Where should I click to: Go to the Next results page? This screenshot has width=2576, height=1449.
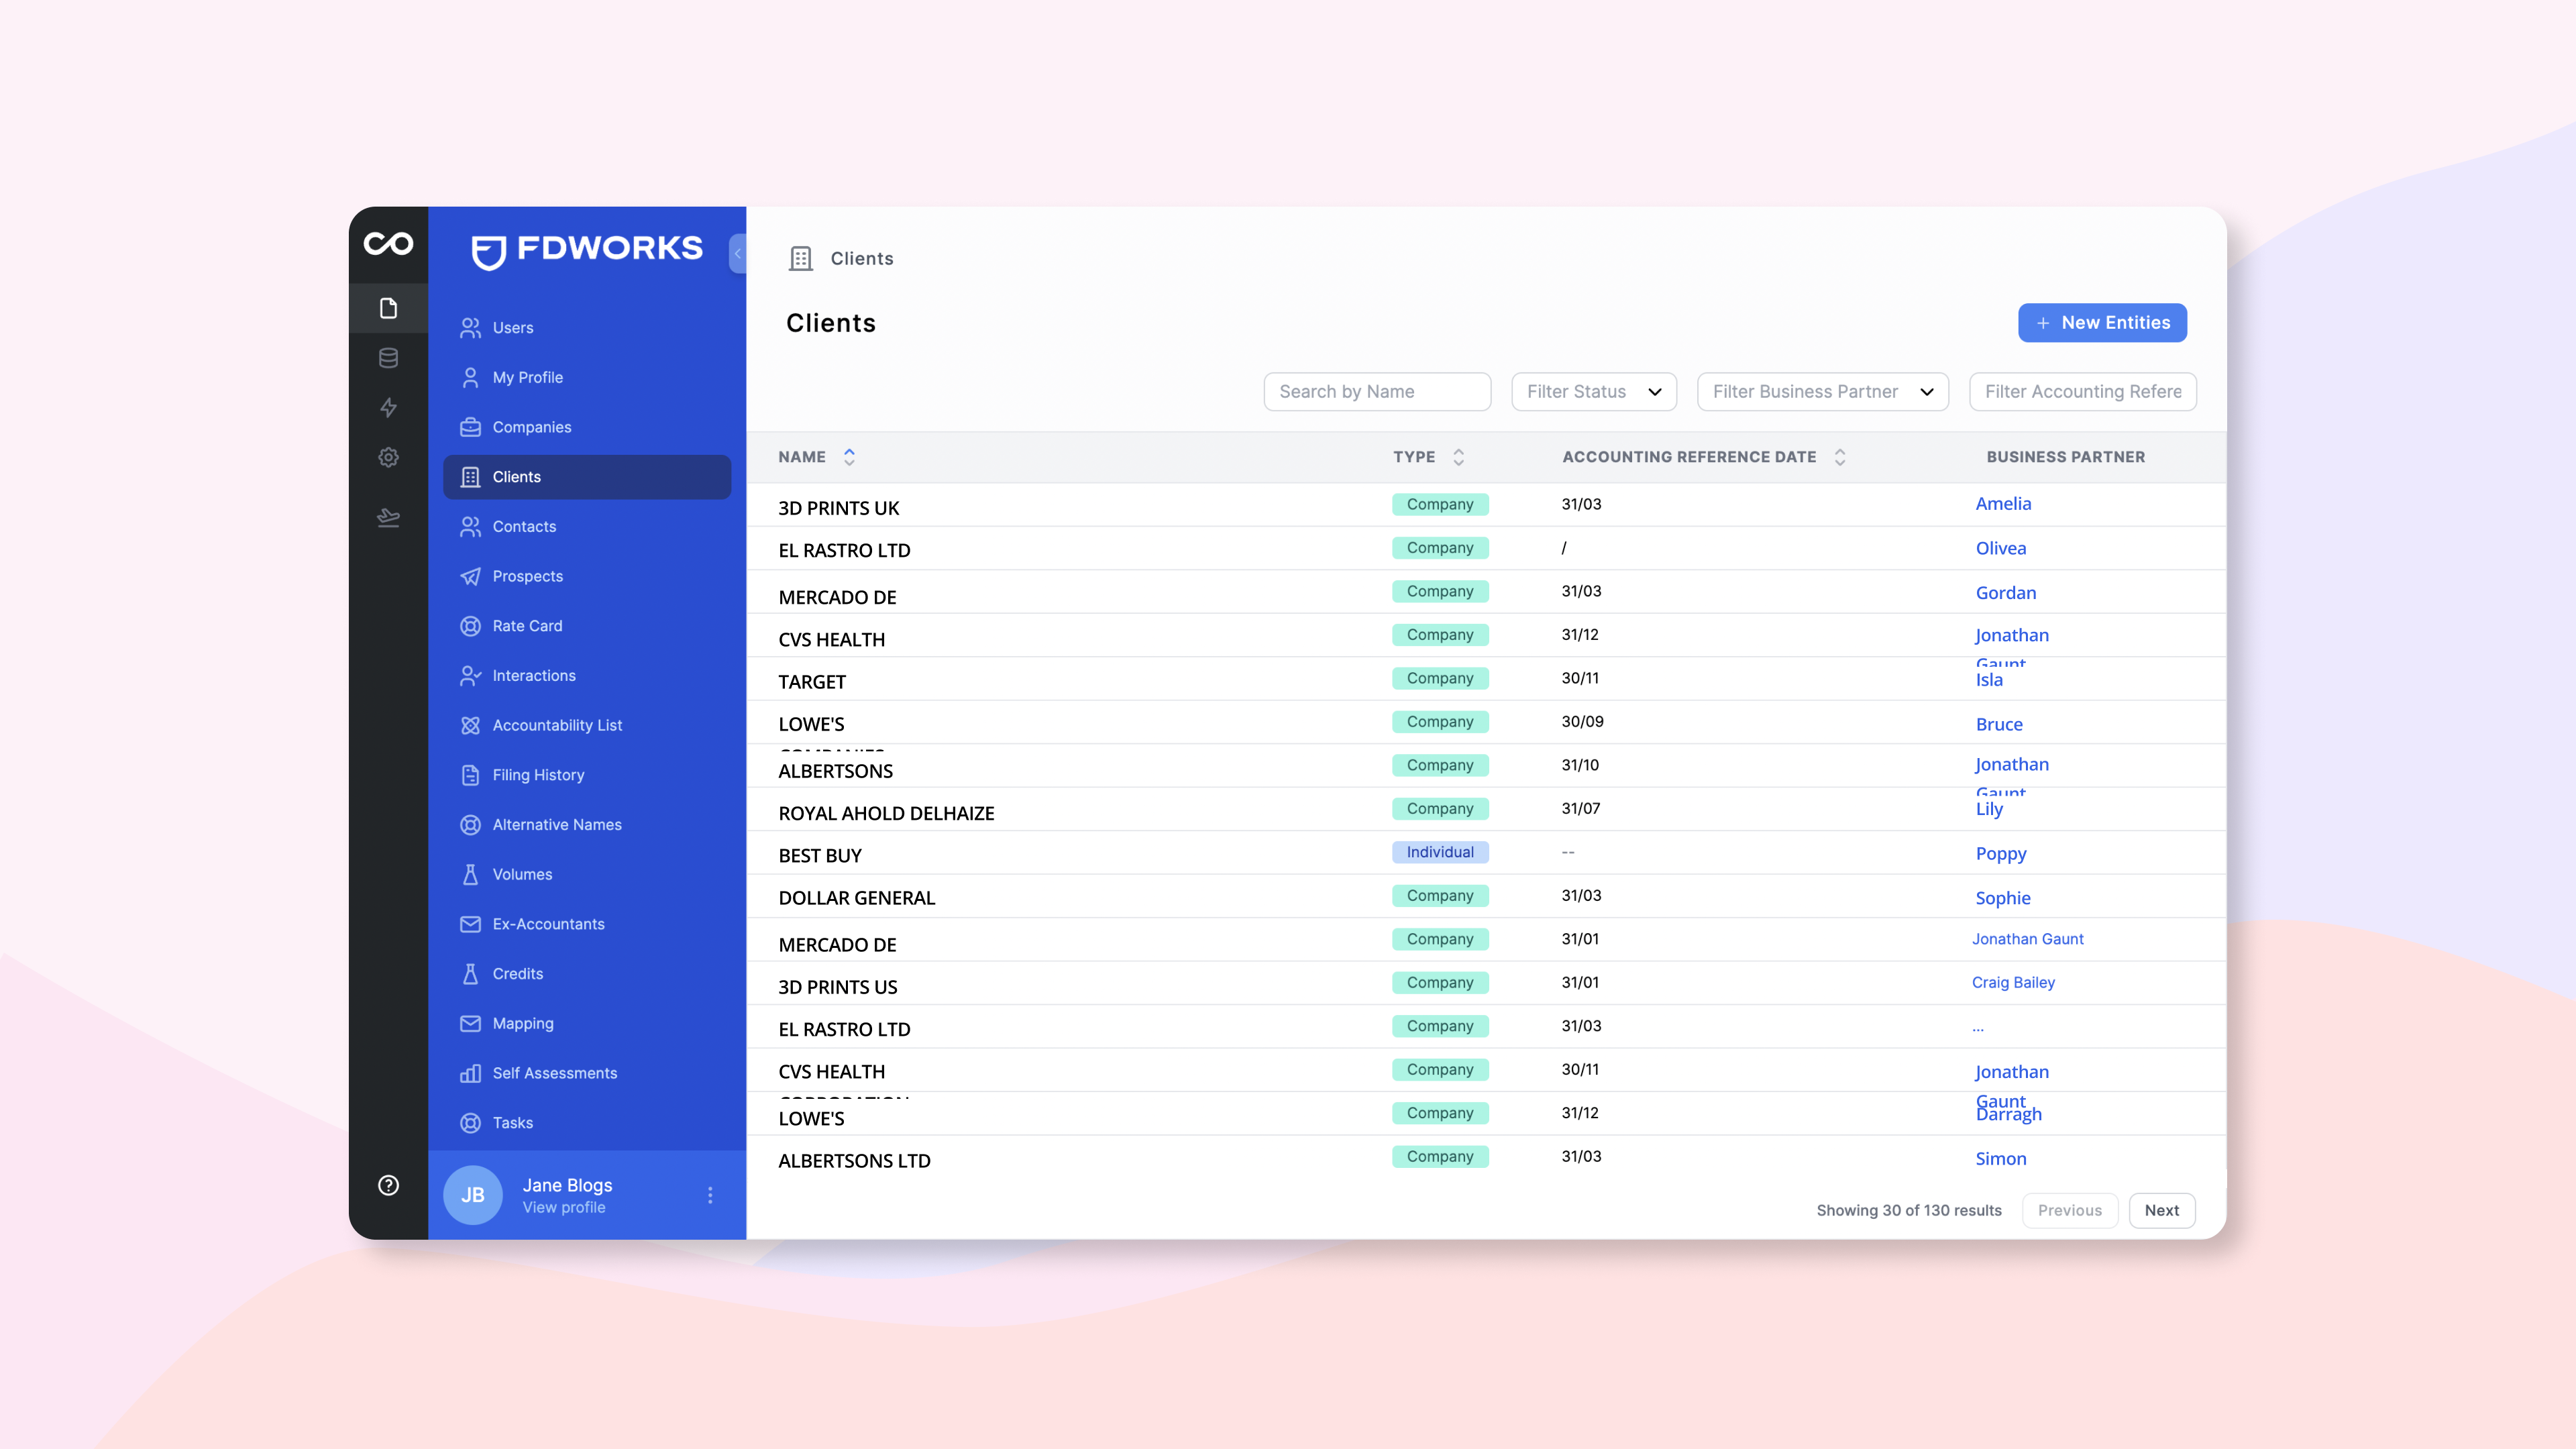pyautogui.click(x=2161, y=1210)
